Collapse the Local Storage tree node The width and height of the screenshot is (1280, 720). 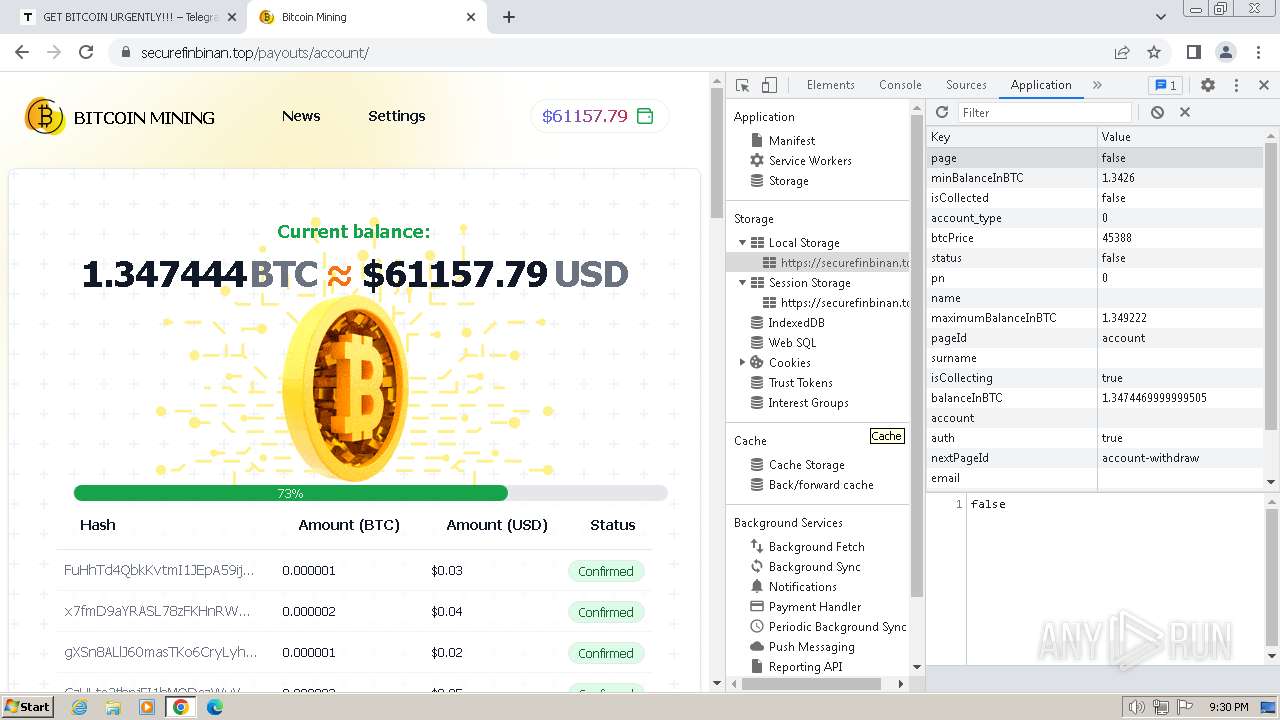(742, 243)
